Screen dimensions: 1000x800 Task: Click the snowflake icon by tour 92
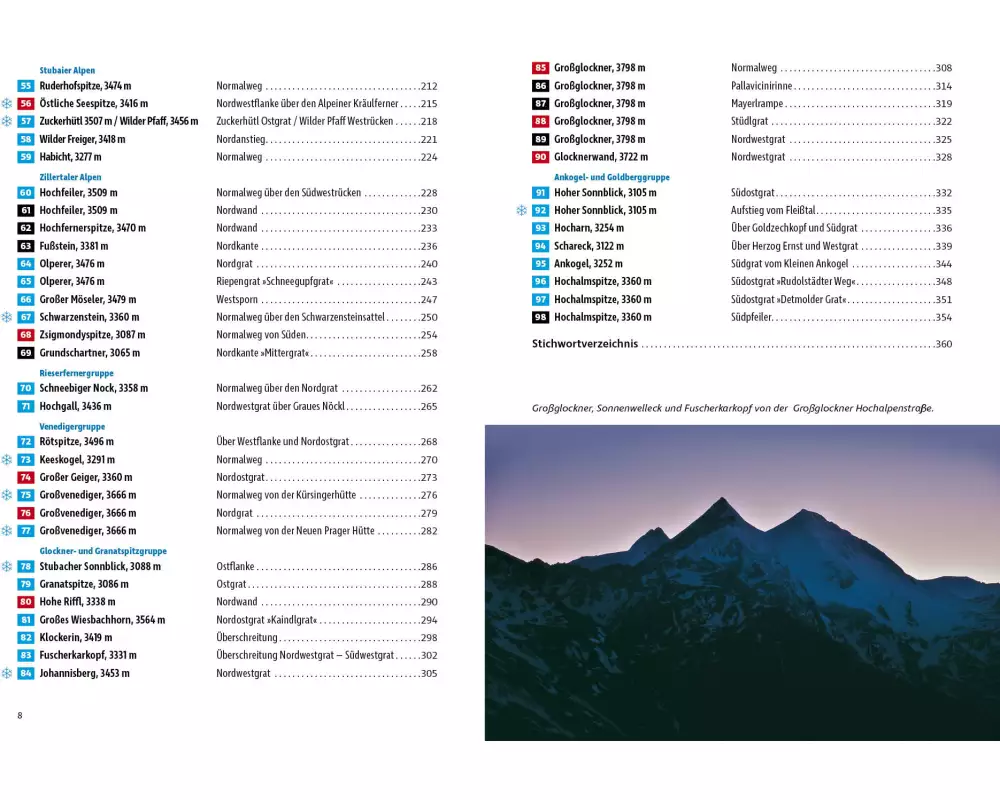(520, 211)
